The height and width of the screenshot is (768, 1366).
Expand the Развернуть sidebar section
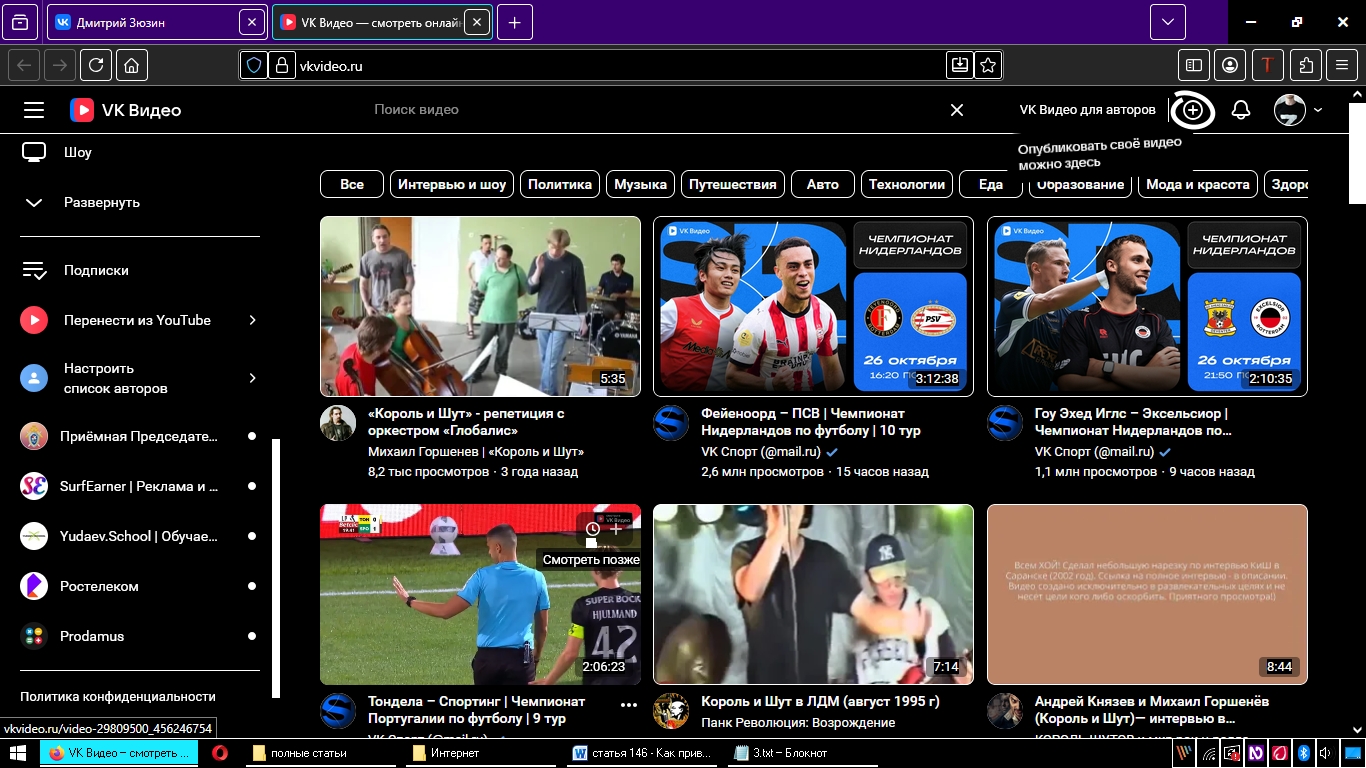(x=101, y=202)
